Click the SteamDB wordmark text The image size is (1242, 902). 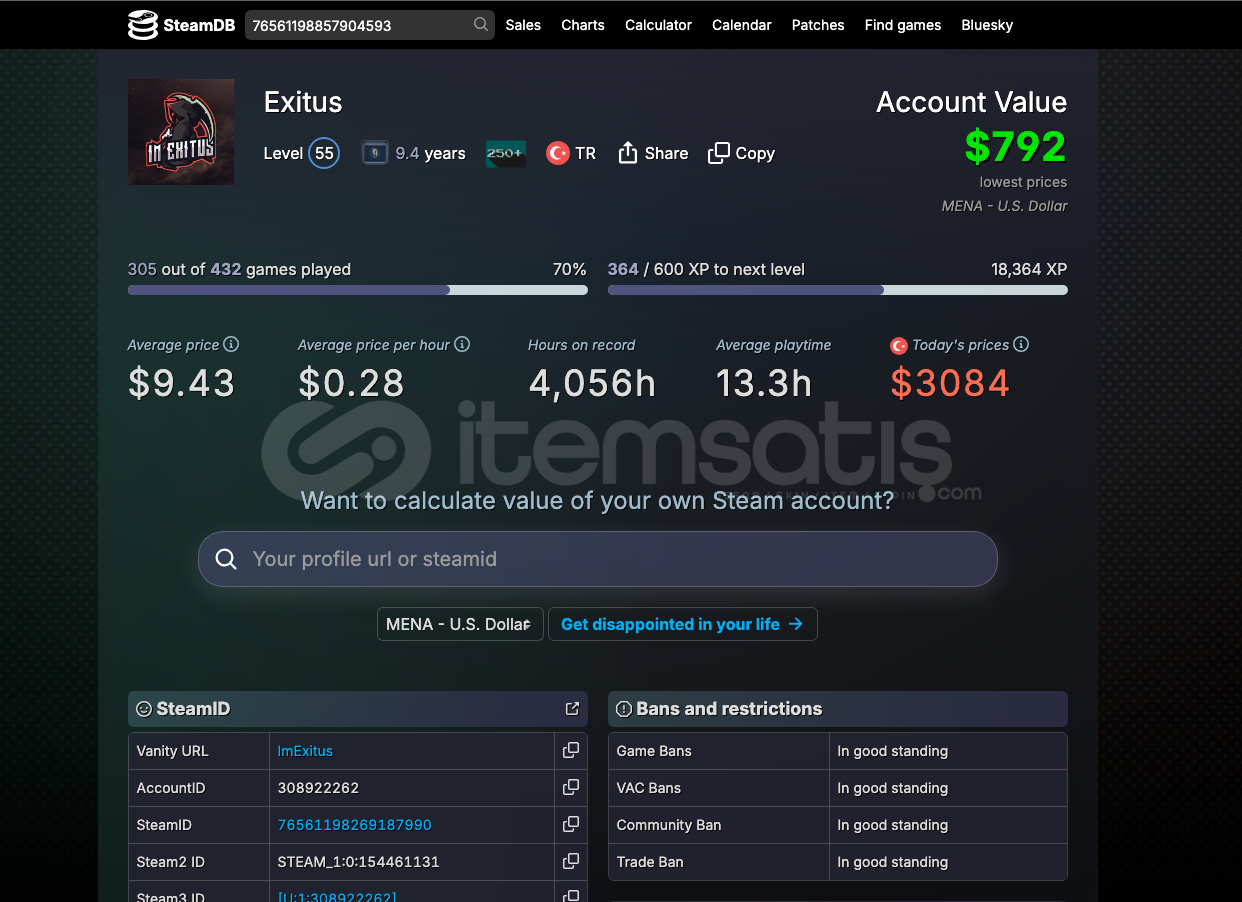[x=199, y=25]
